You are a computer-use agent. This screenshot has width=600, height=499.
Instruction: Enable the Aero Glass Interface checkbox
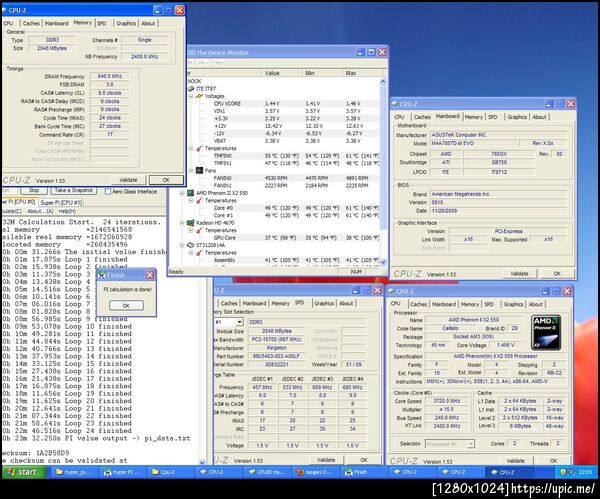106,190
